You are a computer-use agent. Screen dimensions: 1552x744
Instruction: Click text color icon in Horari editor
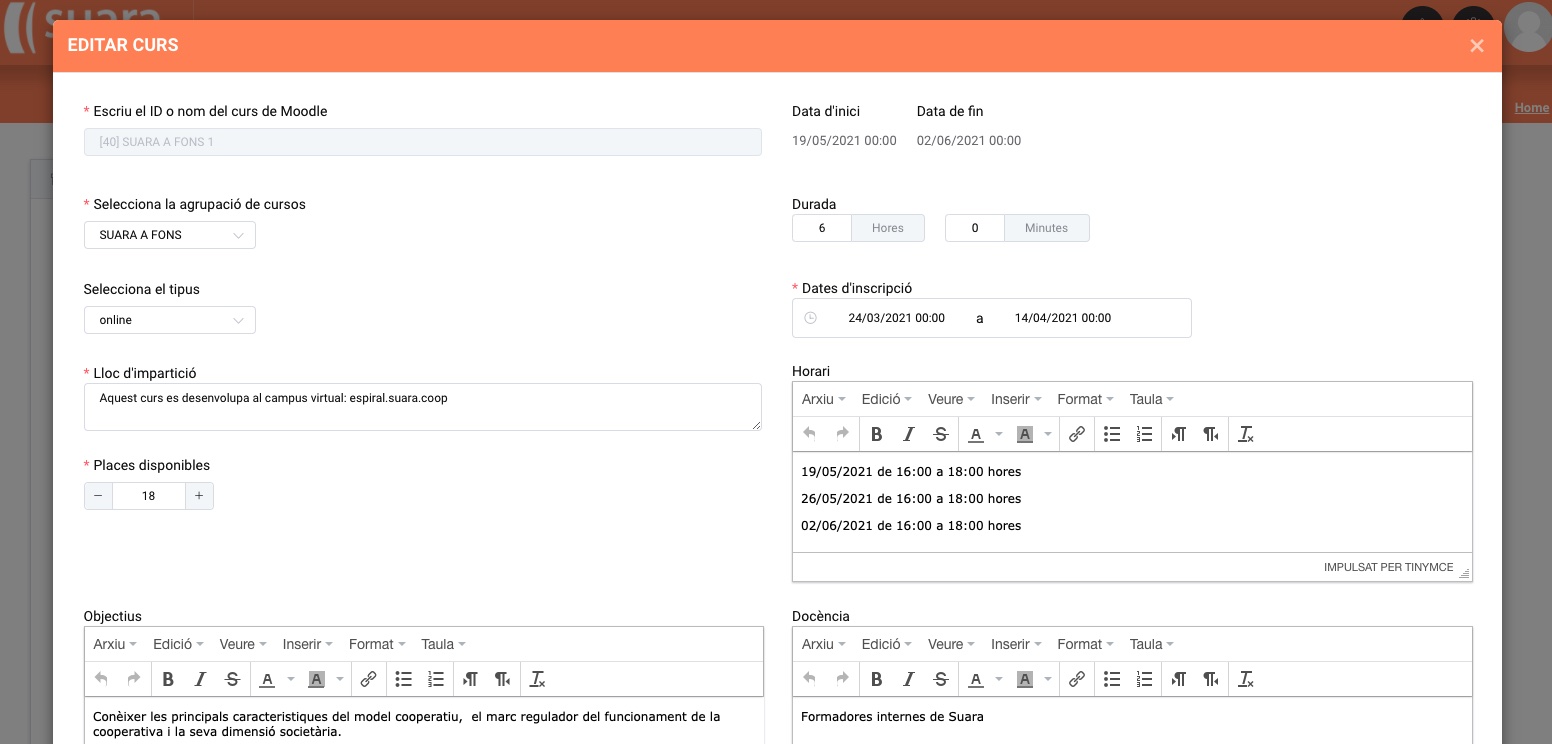[x=975, y=434]
